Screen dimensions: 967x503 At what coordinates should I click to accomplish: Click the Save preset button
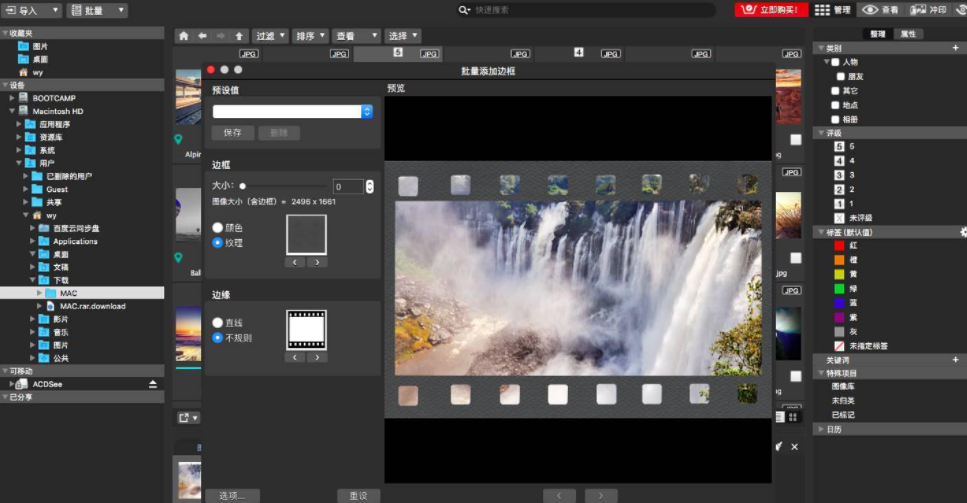[x=232, y=133]
